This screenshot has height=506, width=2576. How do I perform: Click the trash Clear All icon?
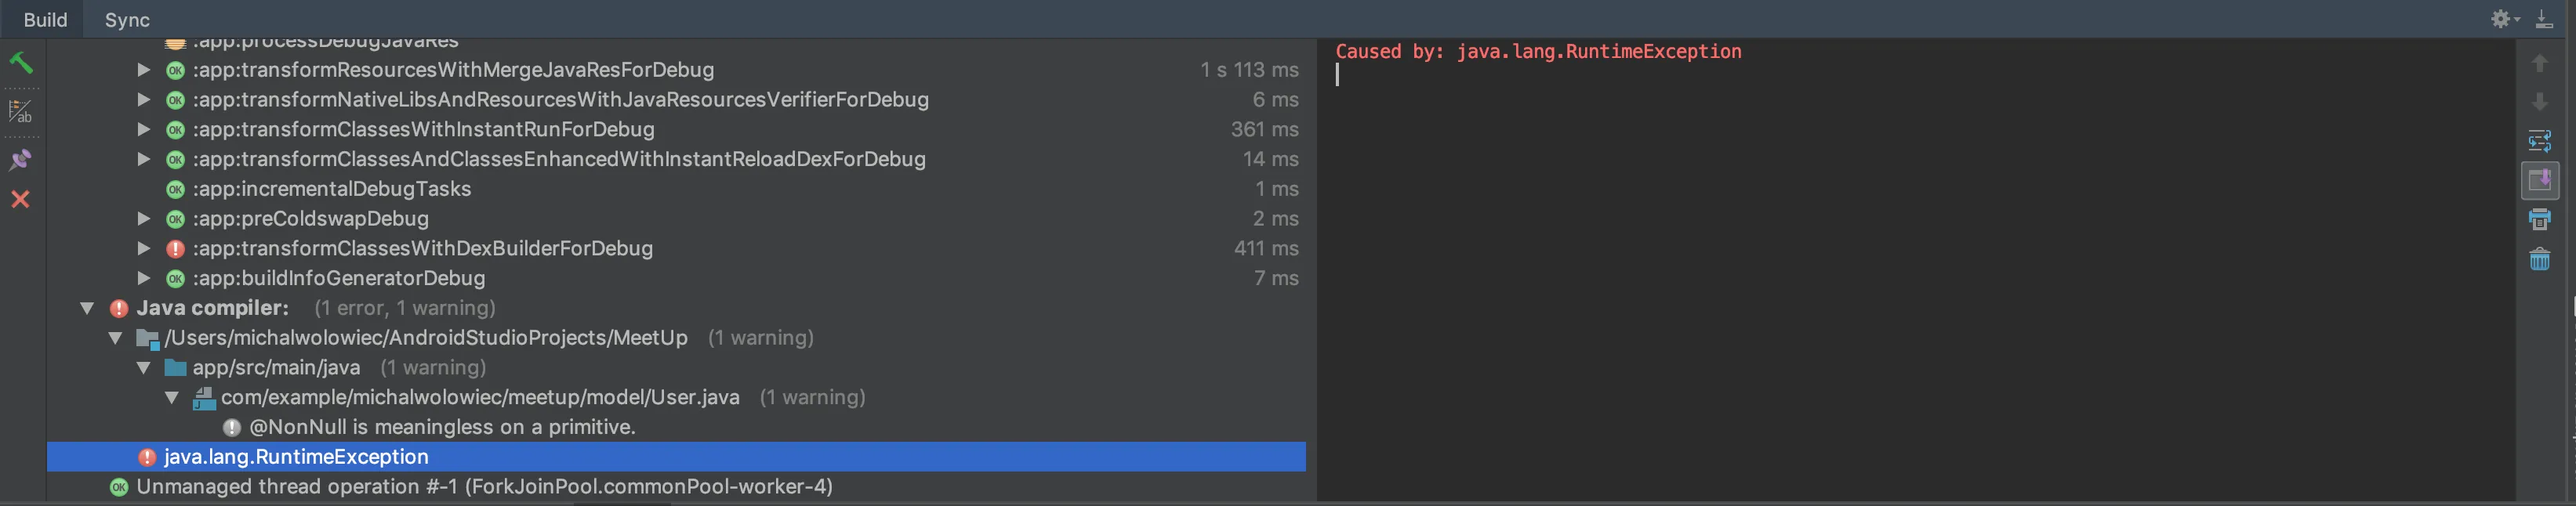[x=2540, y=260]
